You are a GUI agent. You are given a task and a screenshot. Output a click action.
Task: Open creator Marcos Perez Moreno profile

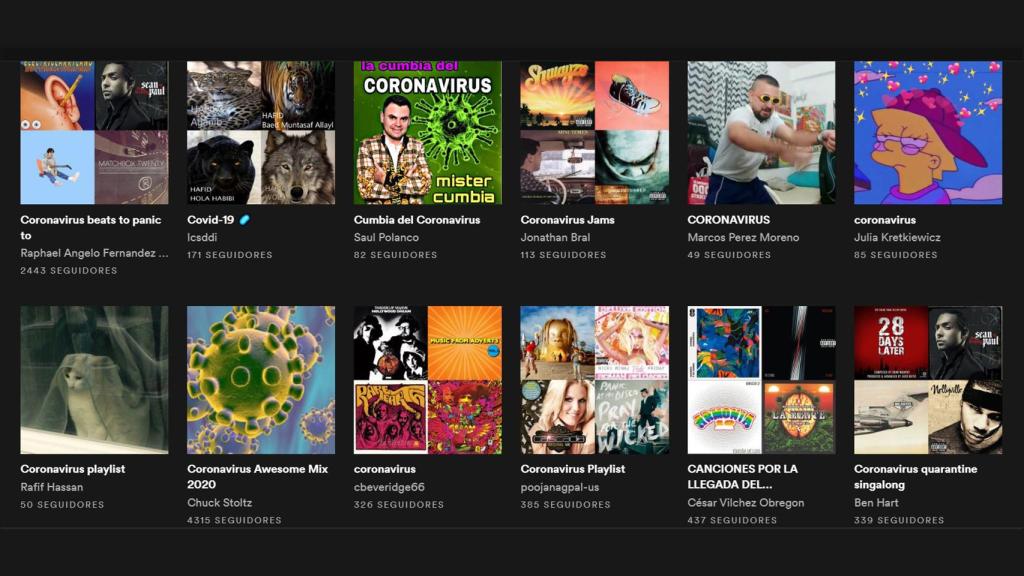pos(743,238)
